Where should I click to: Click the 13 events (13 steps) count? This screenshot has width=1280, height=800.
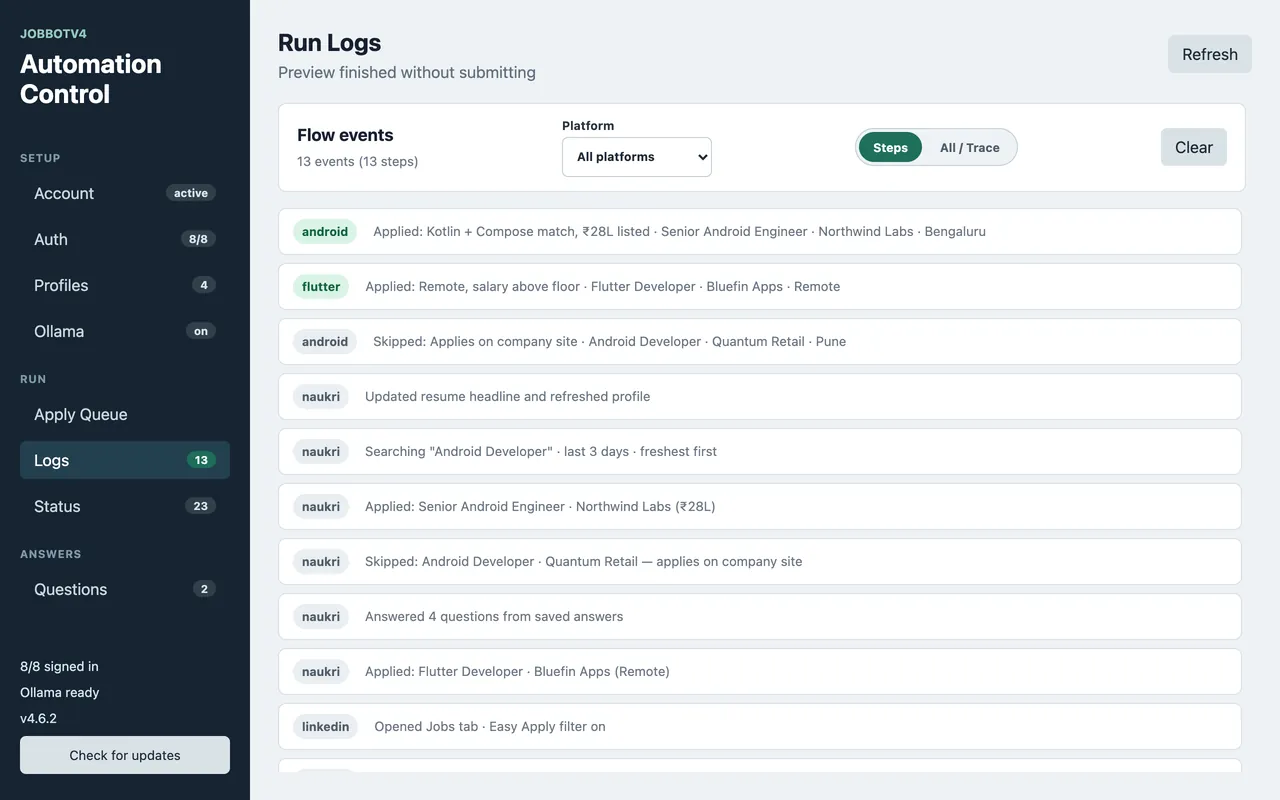pos(357,161)
